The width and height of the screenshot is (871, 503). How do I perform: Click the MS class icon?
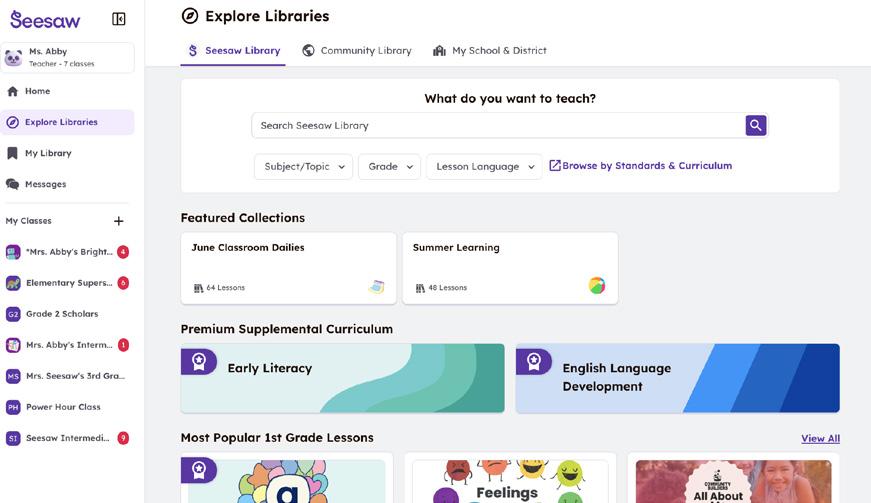(x=13, y=376)
